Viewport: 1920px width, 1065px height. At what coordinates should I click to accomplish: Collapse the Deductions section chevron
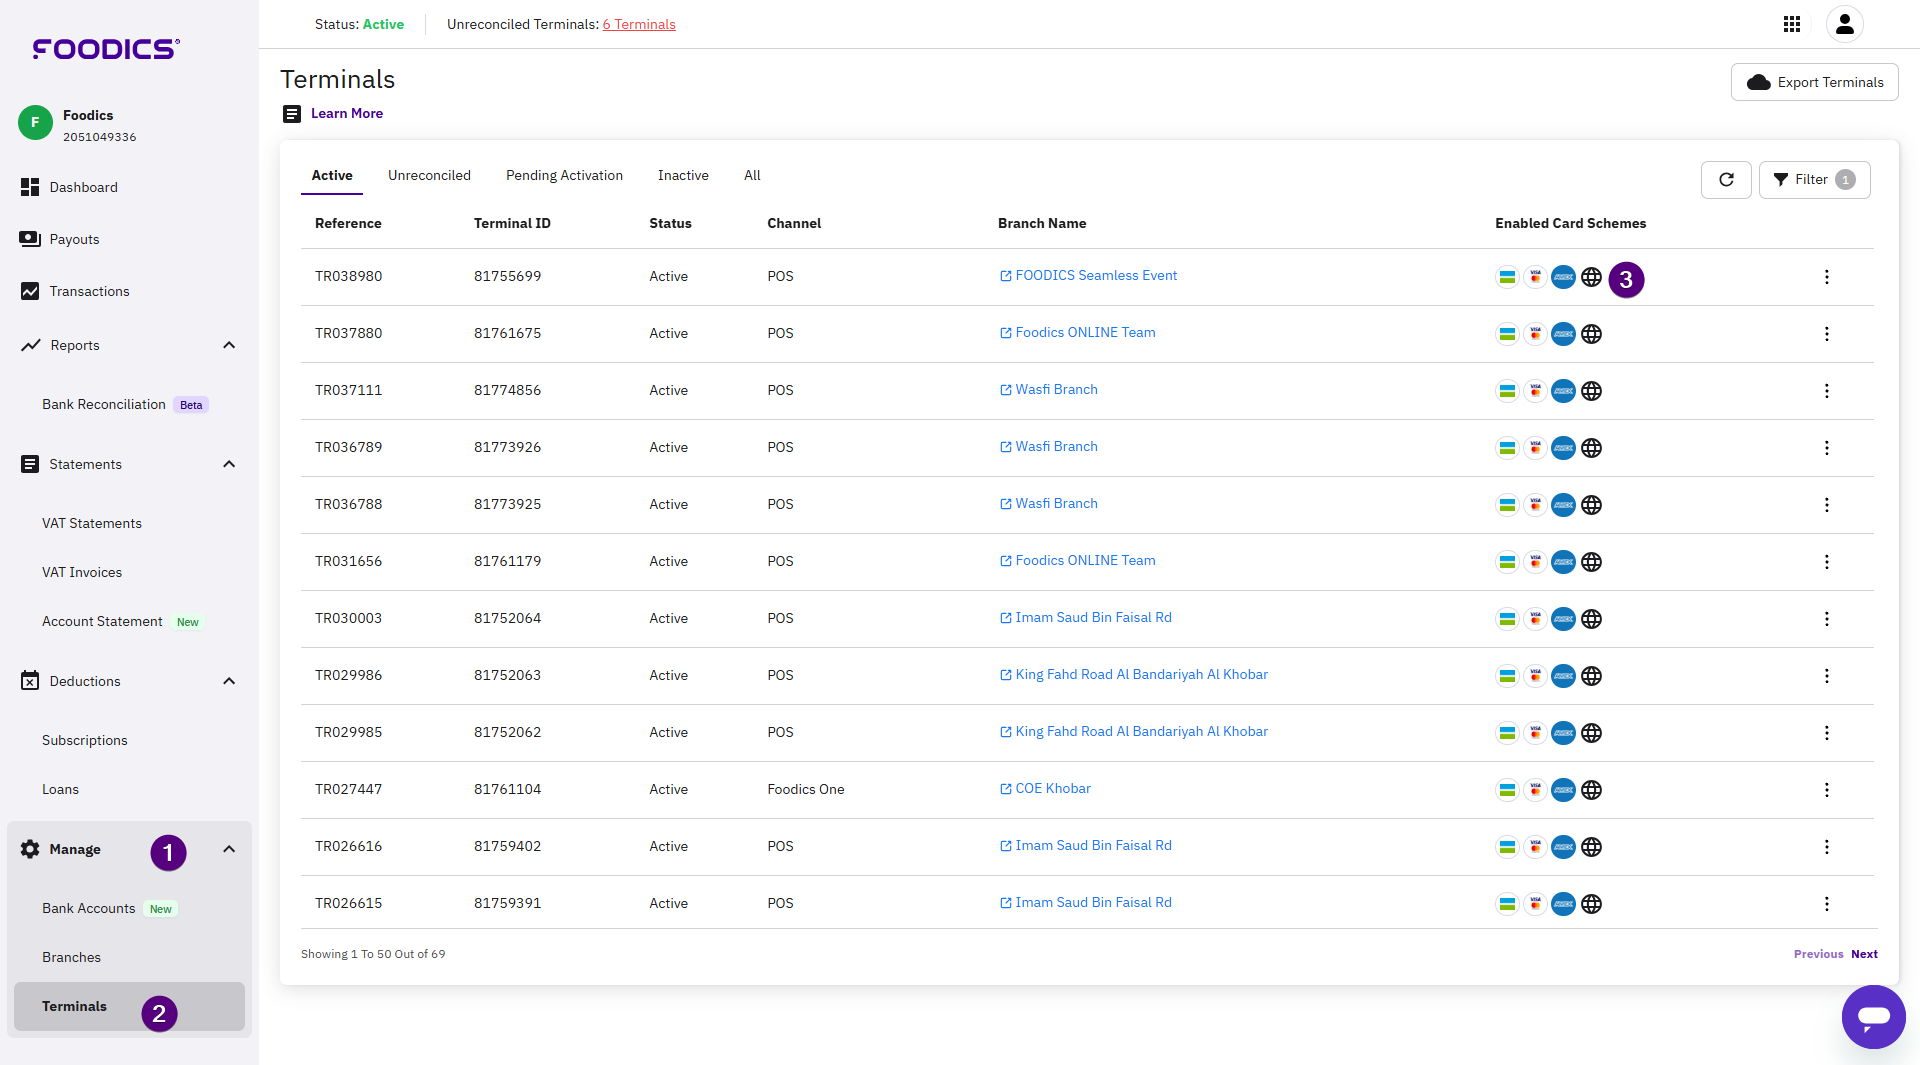click(x=229, y=681)
